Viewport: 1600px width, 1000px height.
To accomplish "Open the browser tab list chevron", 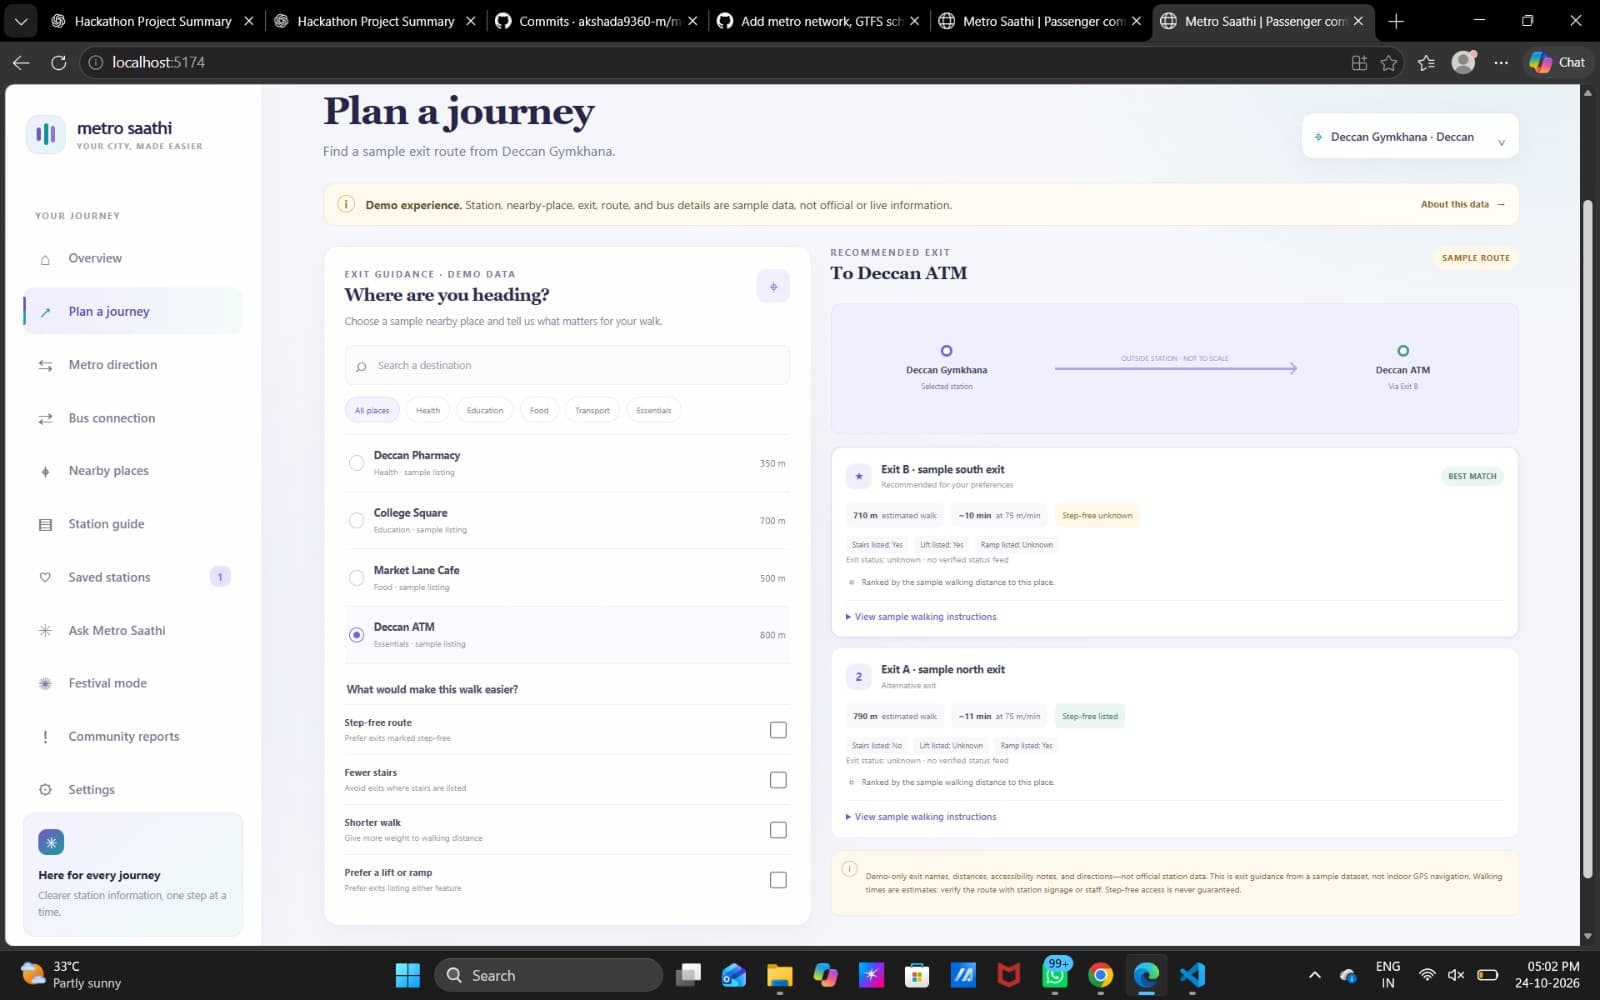I will (x=20, y=20).
